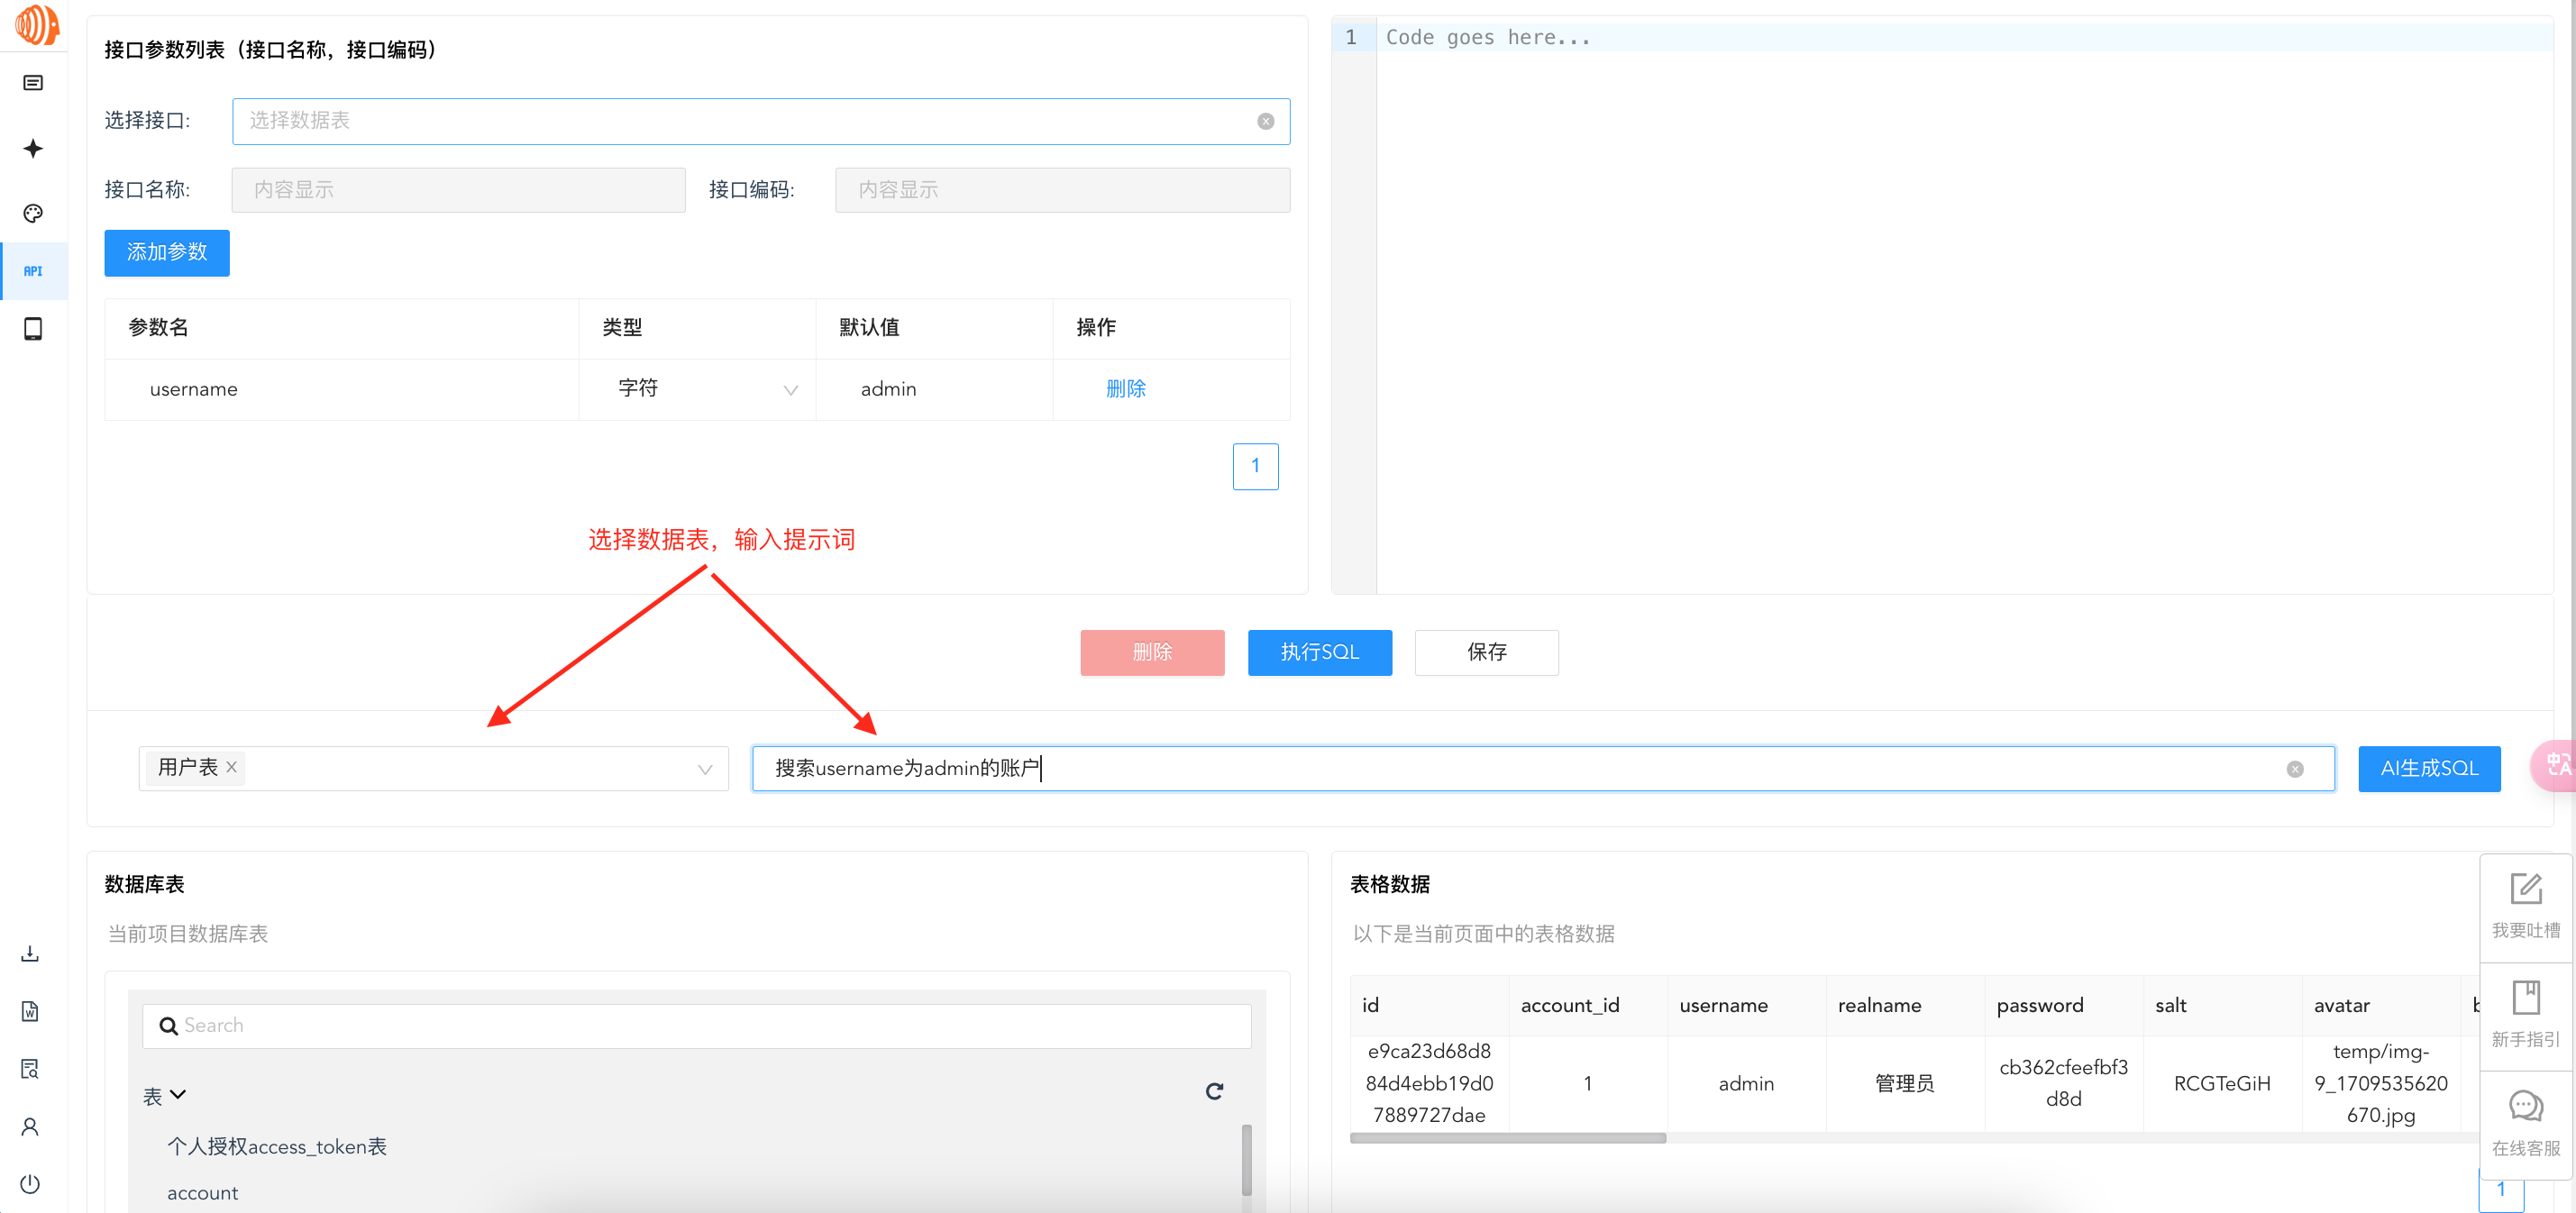The image size is (2576, 1213).
Task: Click the mobile device icon in sidebar
Action: point(33,329)
